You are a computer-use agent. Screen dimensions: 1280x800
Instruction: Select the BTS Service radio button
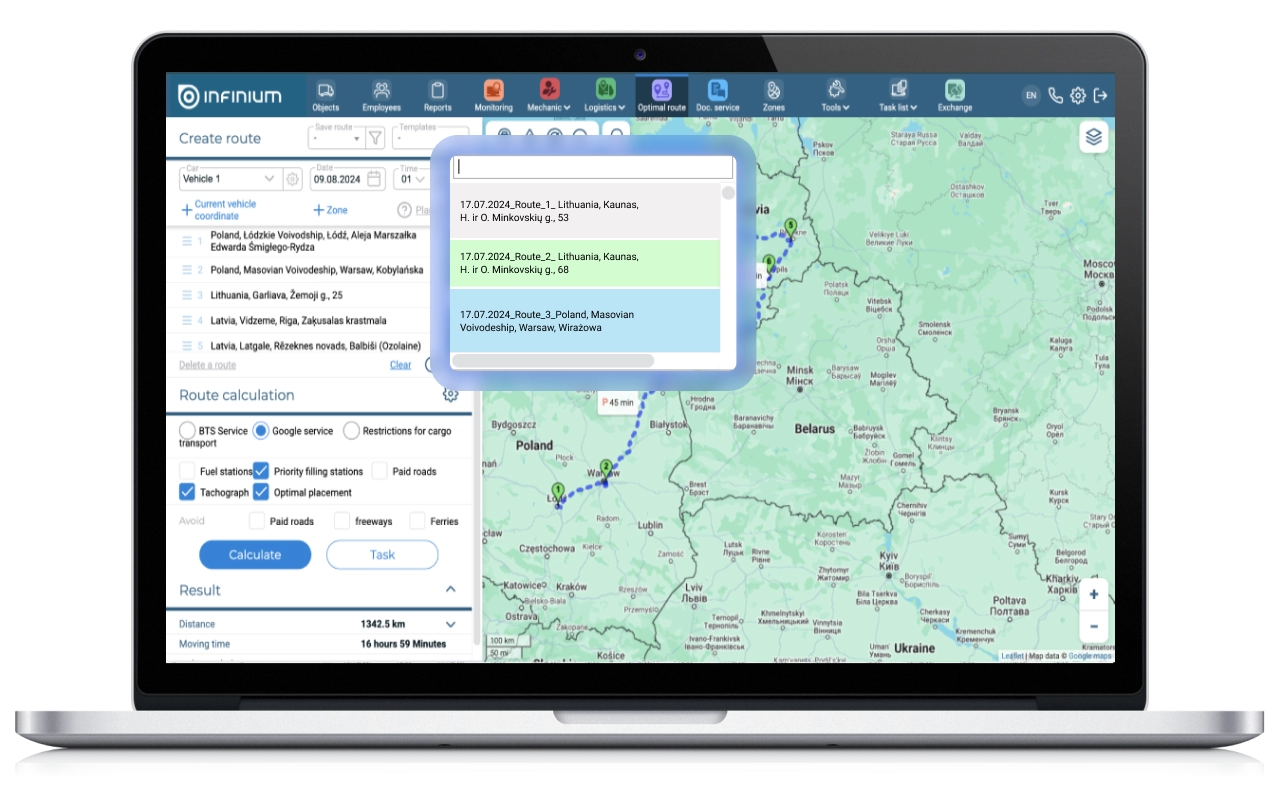[187, 431]
